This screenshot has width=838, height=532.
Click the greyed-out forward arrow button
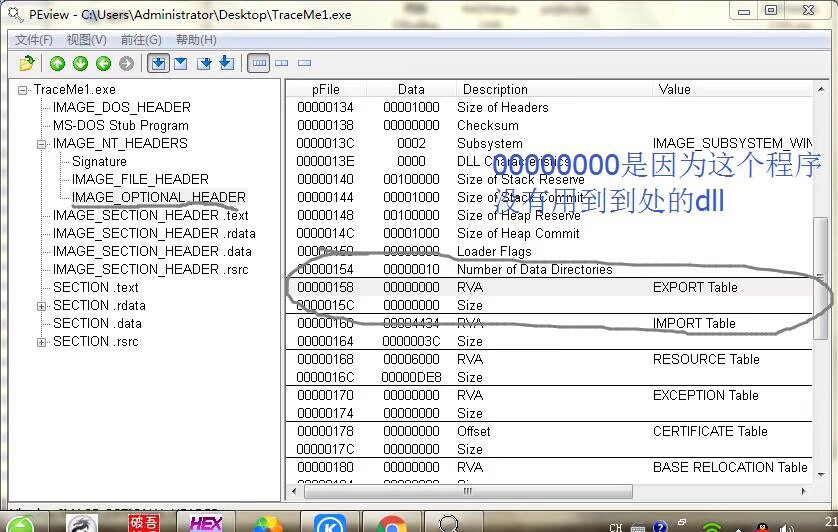(126, 64)
